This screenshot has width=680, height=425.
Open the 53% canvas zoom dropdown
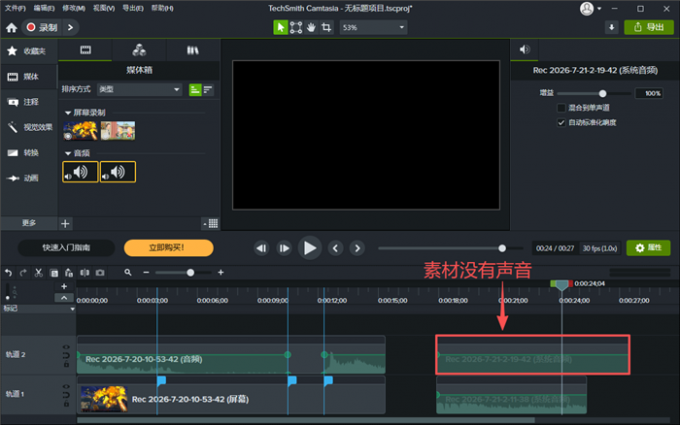373,27
